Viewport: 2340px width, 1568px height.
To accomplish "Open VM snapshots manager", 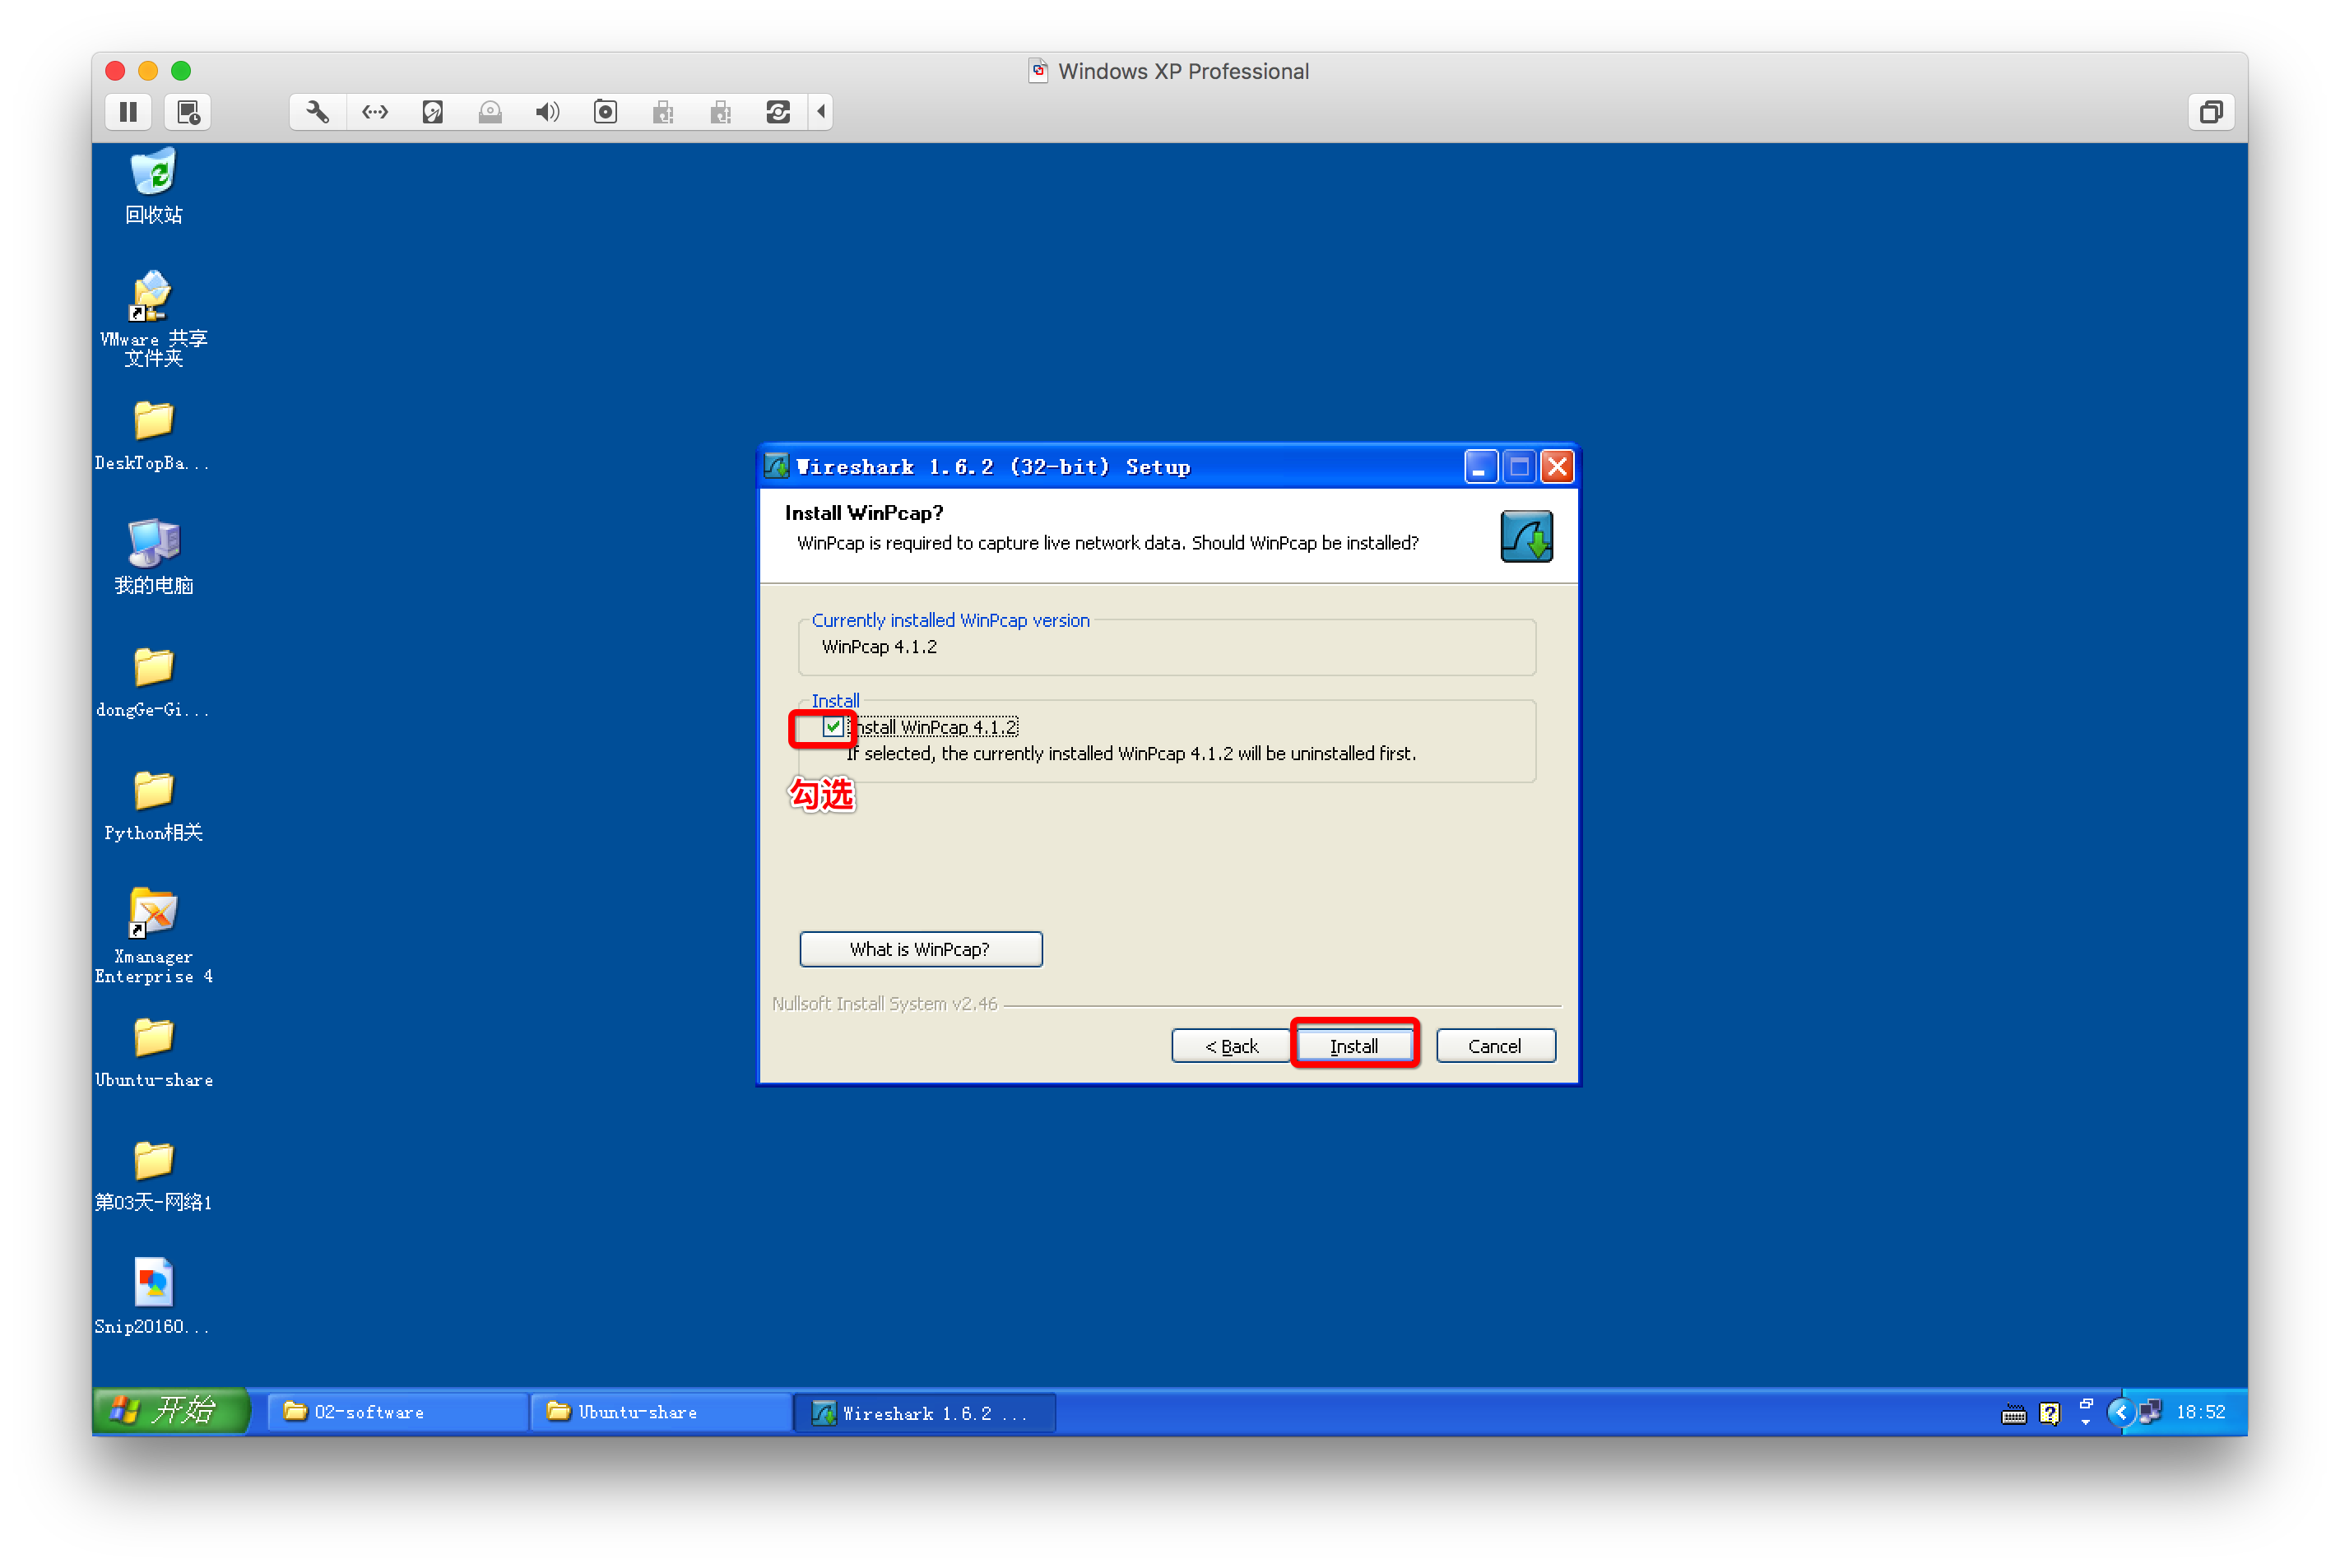I will pyautogui.click(x=188, y=112).
